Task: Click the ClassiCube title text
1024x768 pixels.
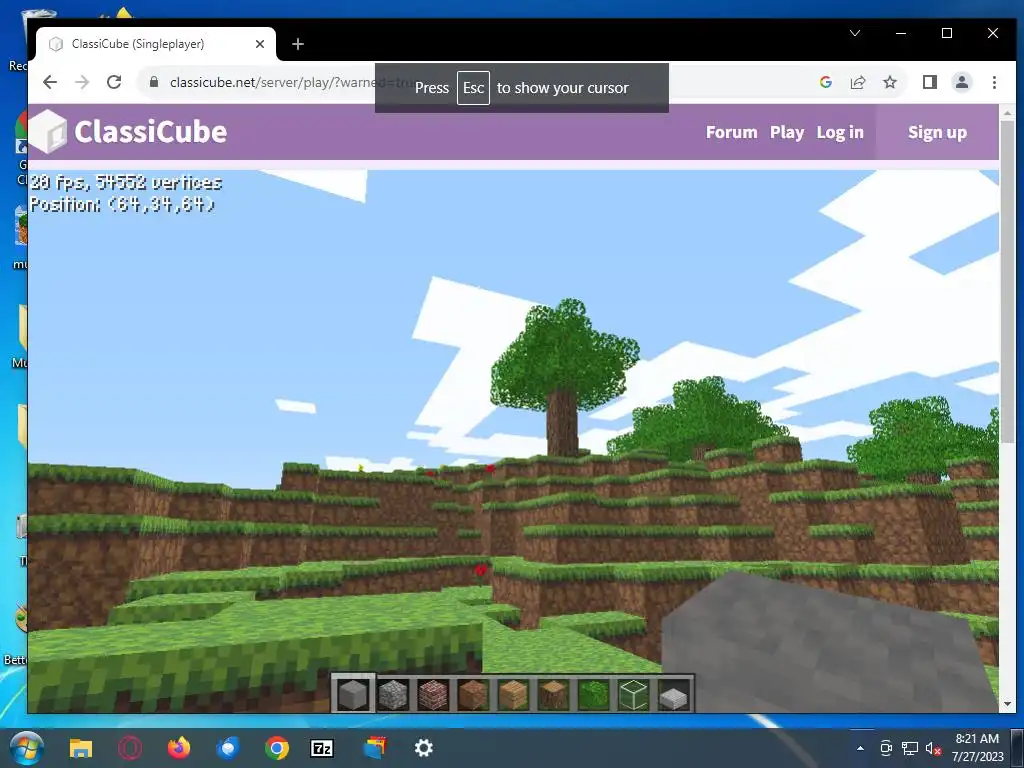Action: coord(150,131)
